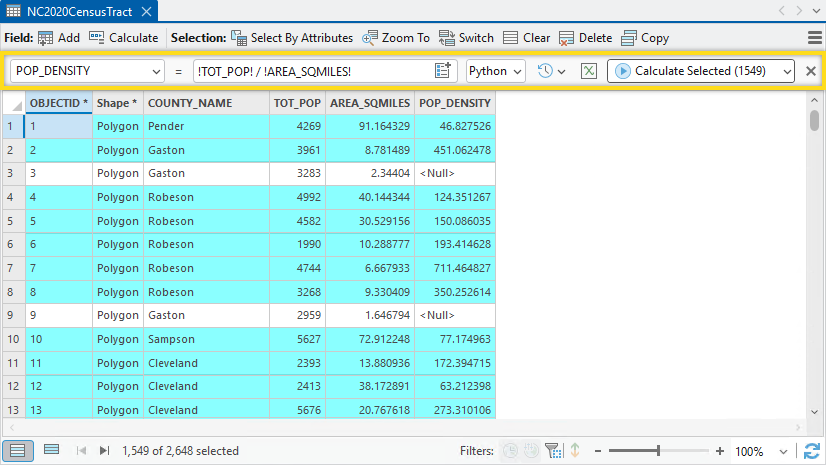The height and width of the screenshot is (465, 826).
Task: Show selected records view
Action: [51, 450]
